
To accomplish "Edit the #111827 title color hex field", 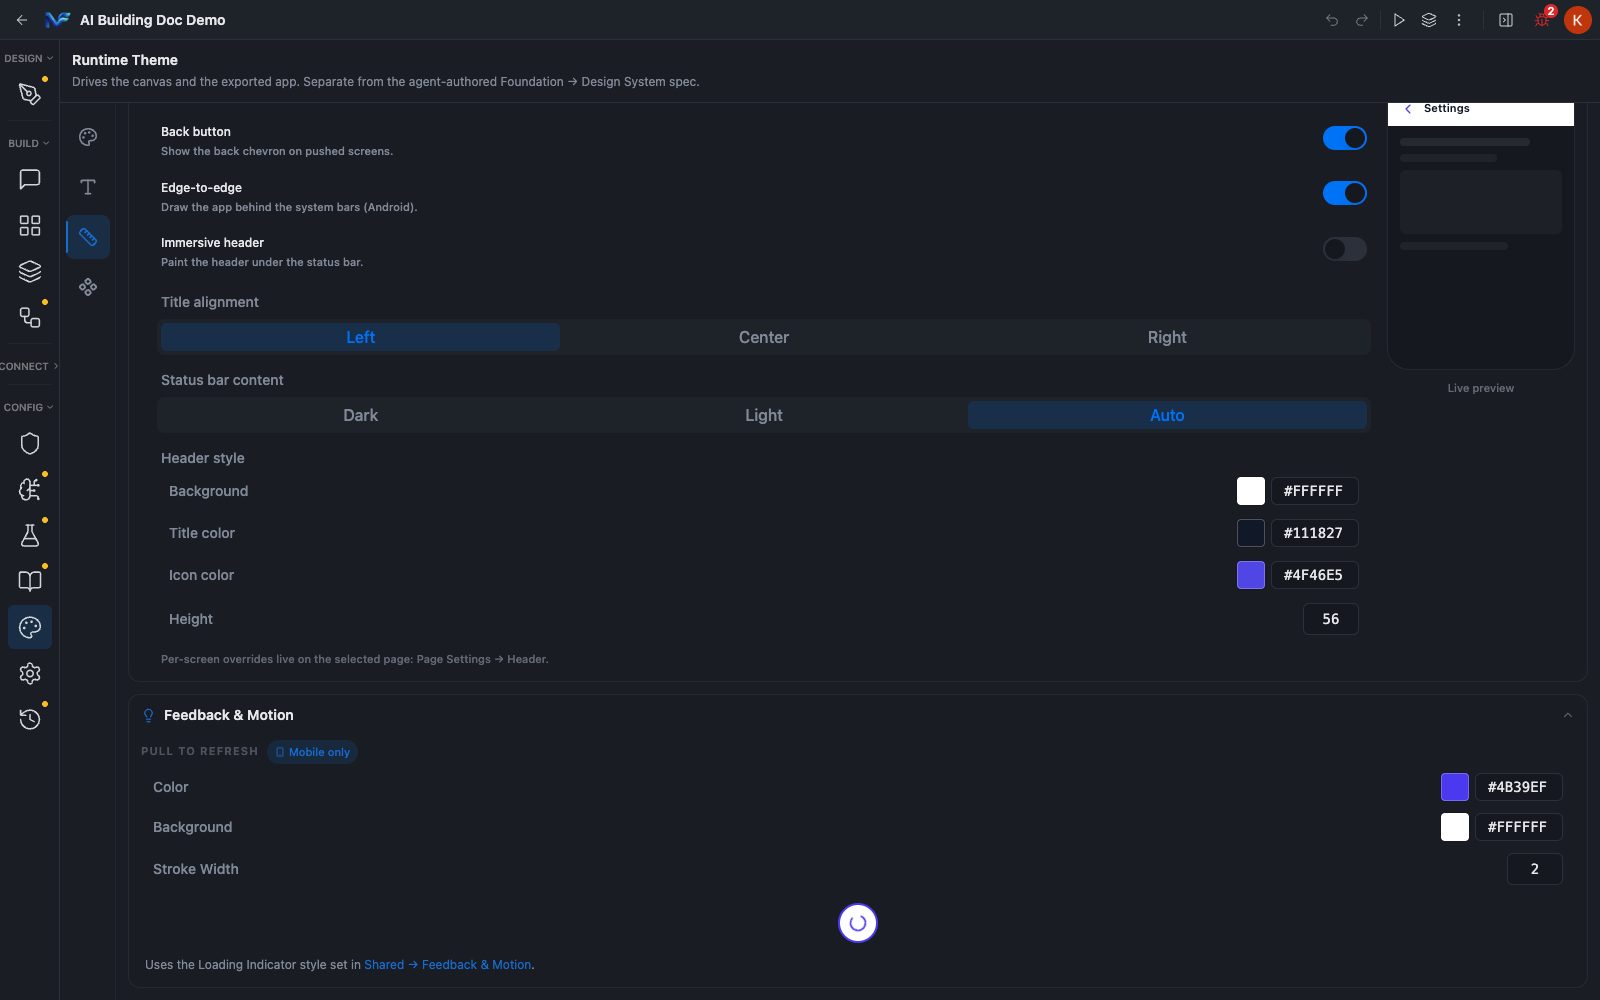I will [1314, 533].
